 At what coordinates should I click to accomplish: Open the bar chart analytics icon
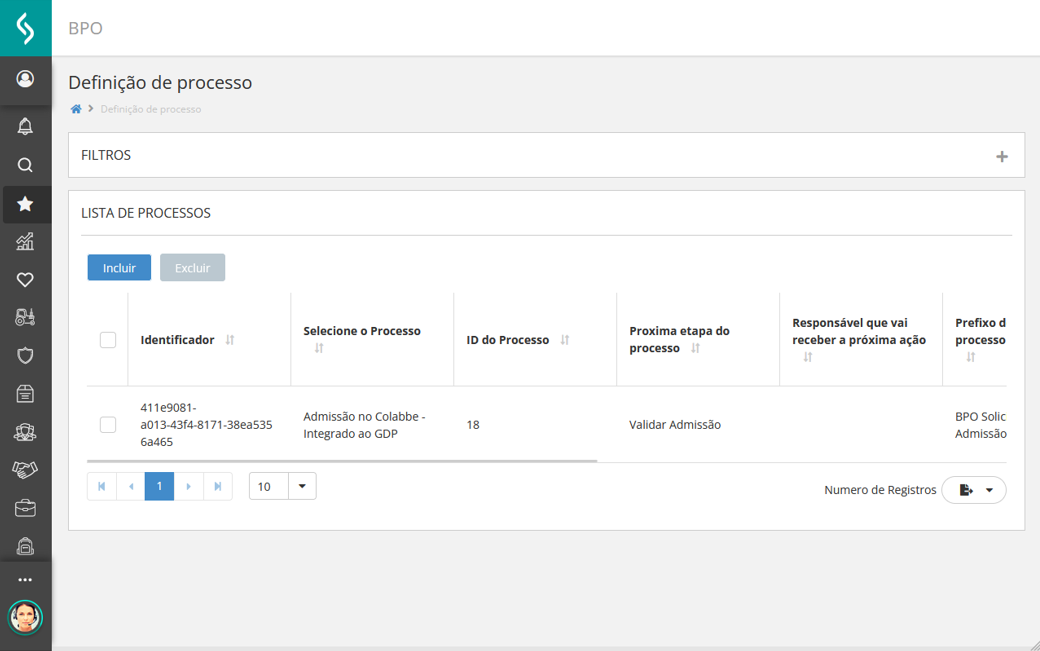pos(25,241)
